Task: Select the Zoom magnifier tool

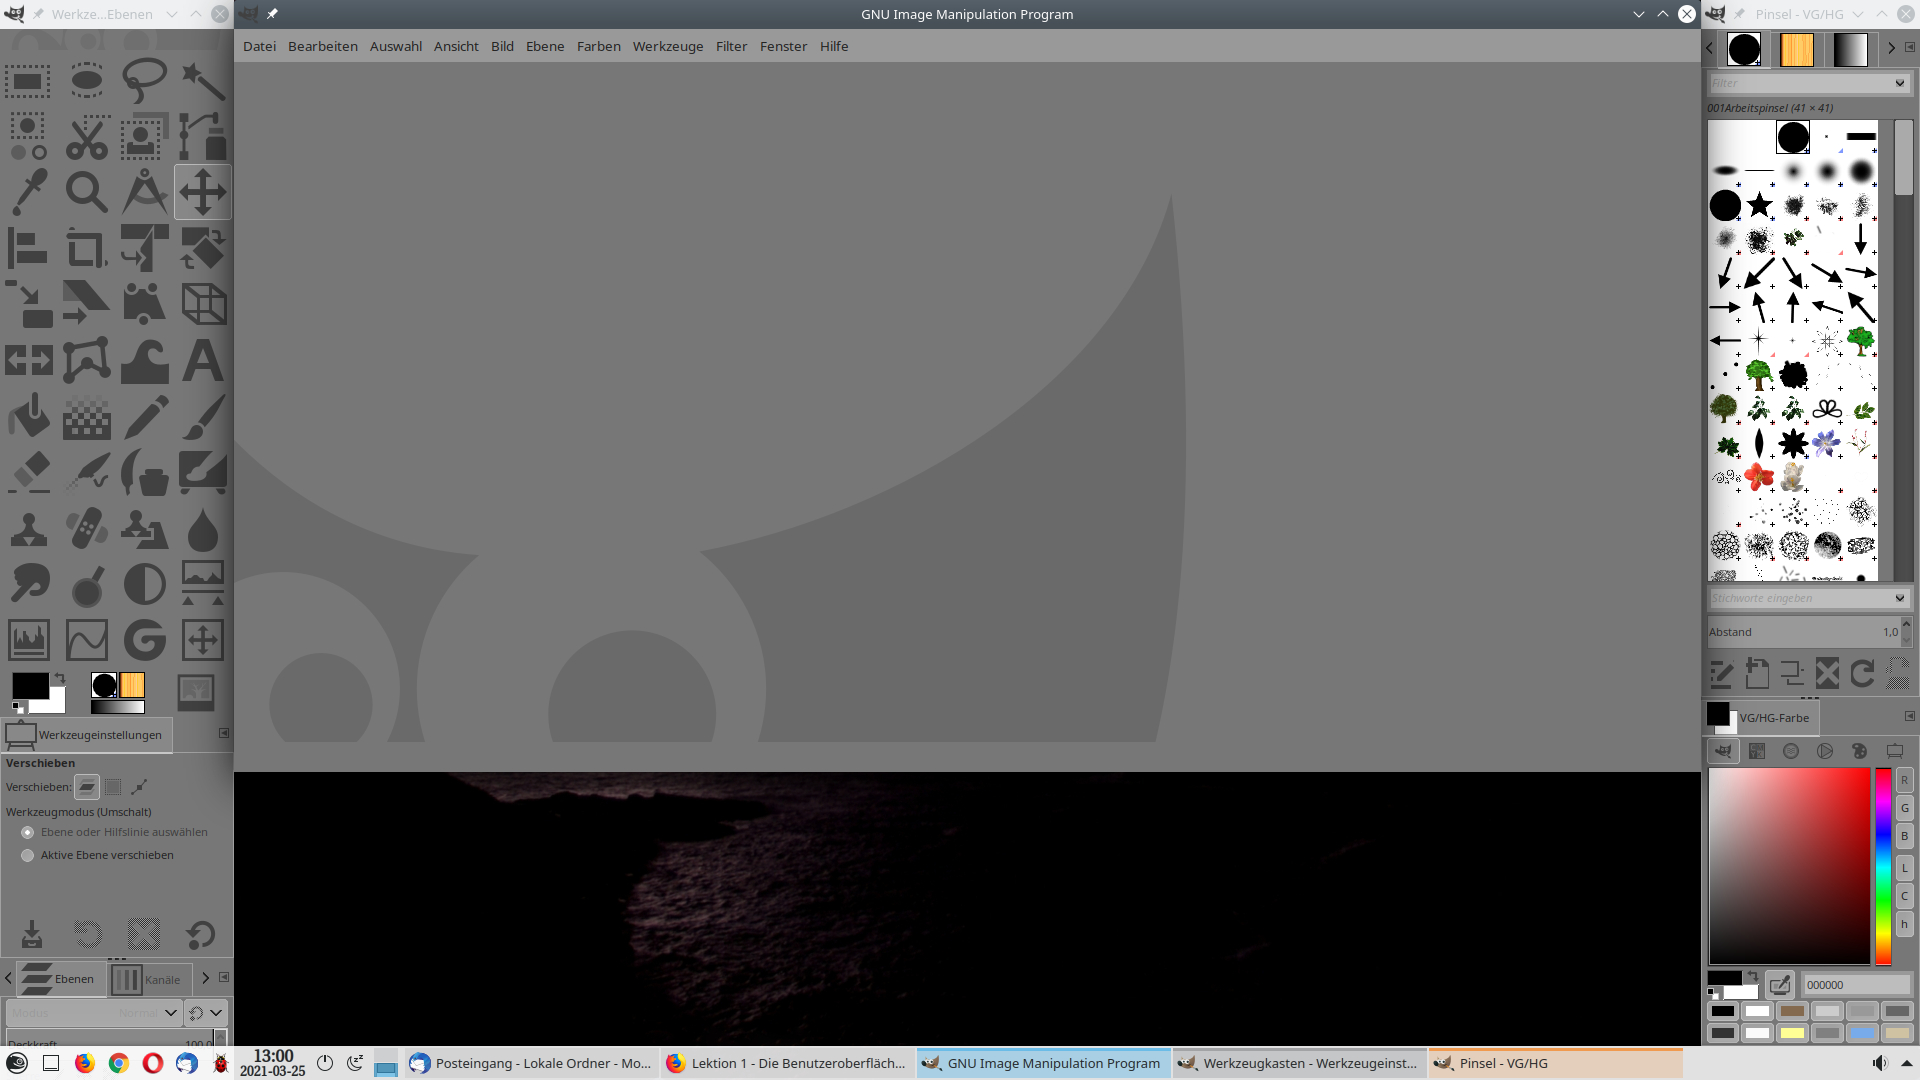Action: click(x=87, y=192)
